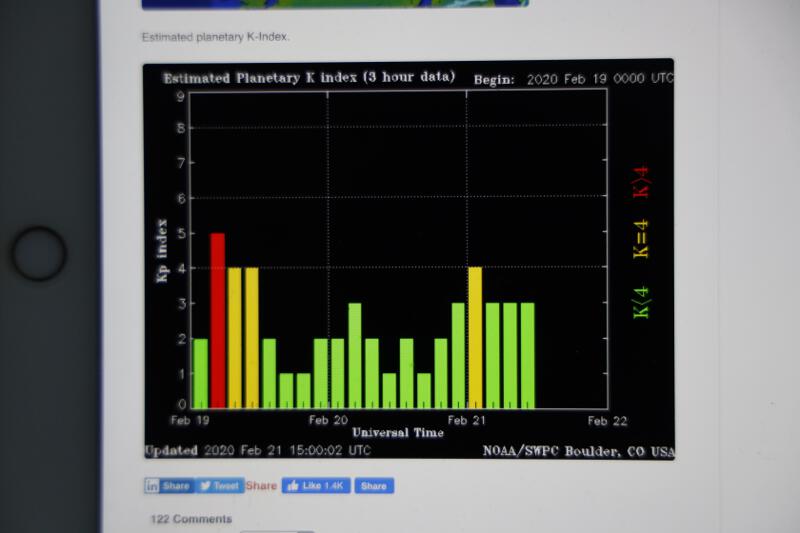This screenshot has width=800, height=533.
Task: Click the green K<4 legend label
Action: (641, 301)
